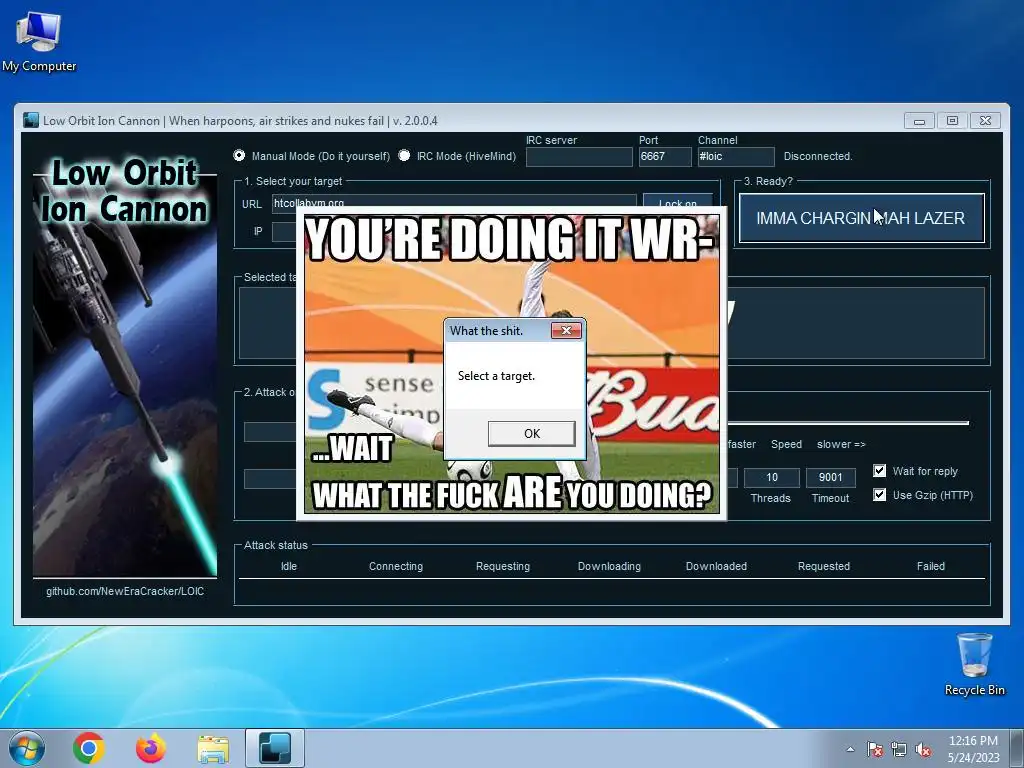Focus the IRC server input field
Screen dimensions: 1024x768
tap(579, 157)
